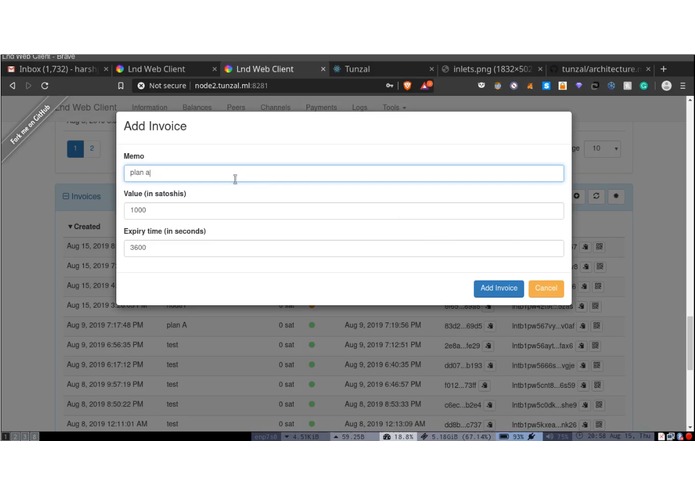The width and height of the screenshot is (695, 494).
Task: Click the clock showing 20:58 Aug 15
Action: (x=613, y=436)
